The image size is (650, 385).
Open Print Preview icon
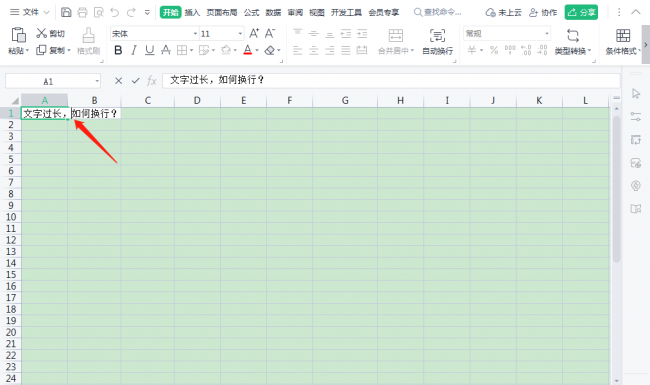pos(99,12)
